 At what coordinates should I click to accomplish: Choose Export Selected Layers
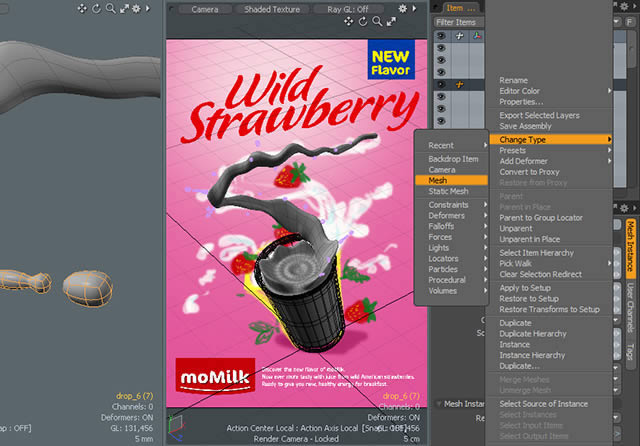(x=550, y=115)
